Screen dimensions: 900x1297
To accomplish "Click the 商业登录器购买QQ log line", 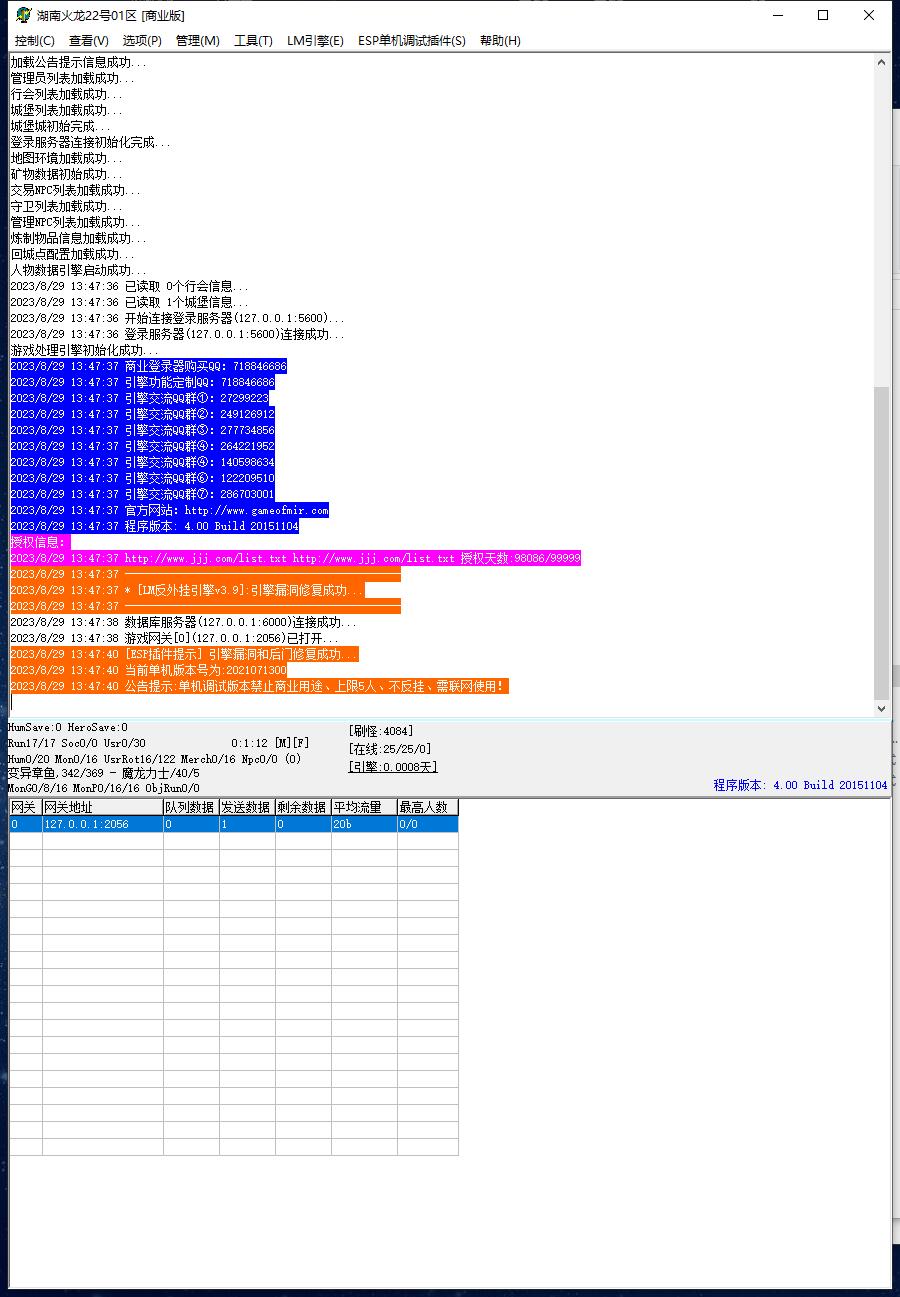I will [x=148, y=366].
